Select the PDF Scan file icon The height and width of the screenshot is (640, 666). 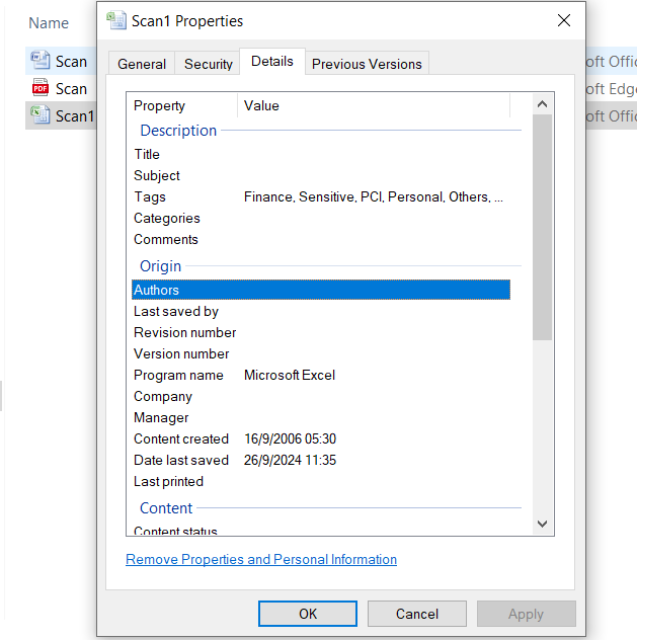pyautogui.click(x=40, y=88)
